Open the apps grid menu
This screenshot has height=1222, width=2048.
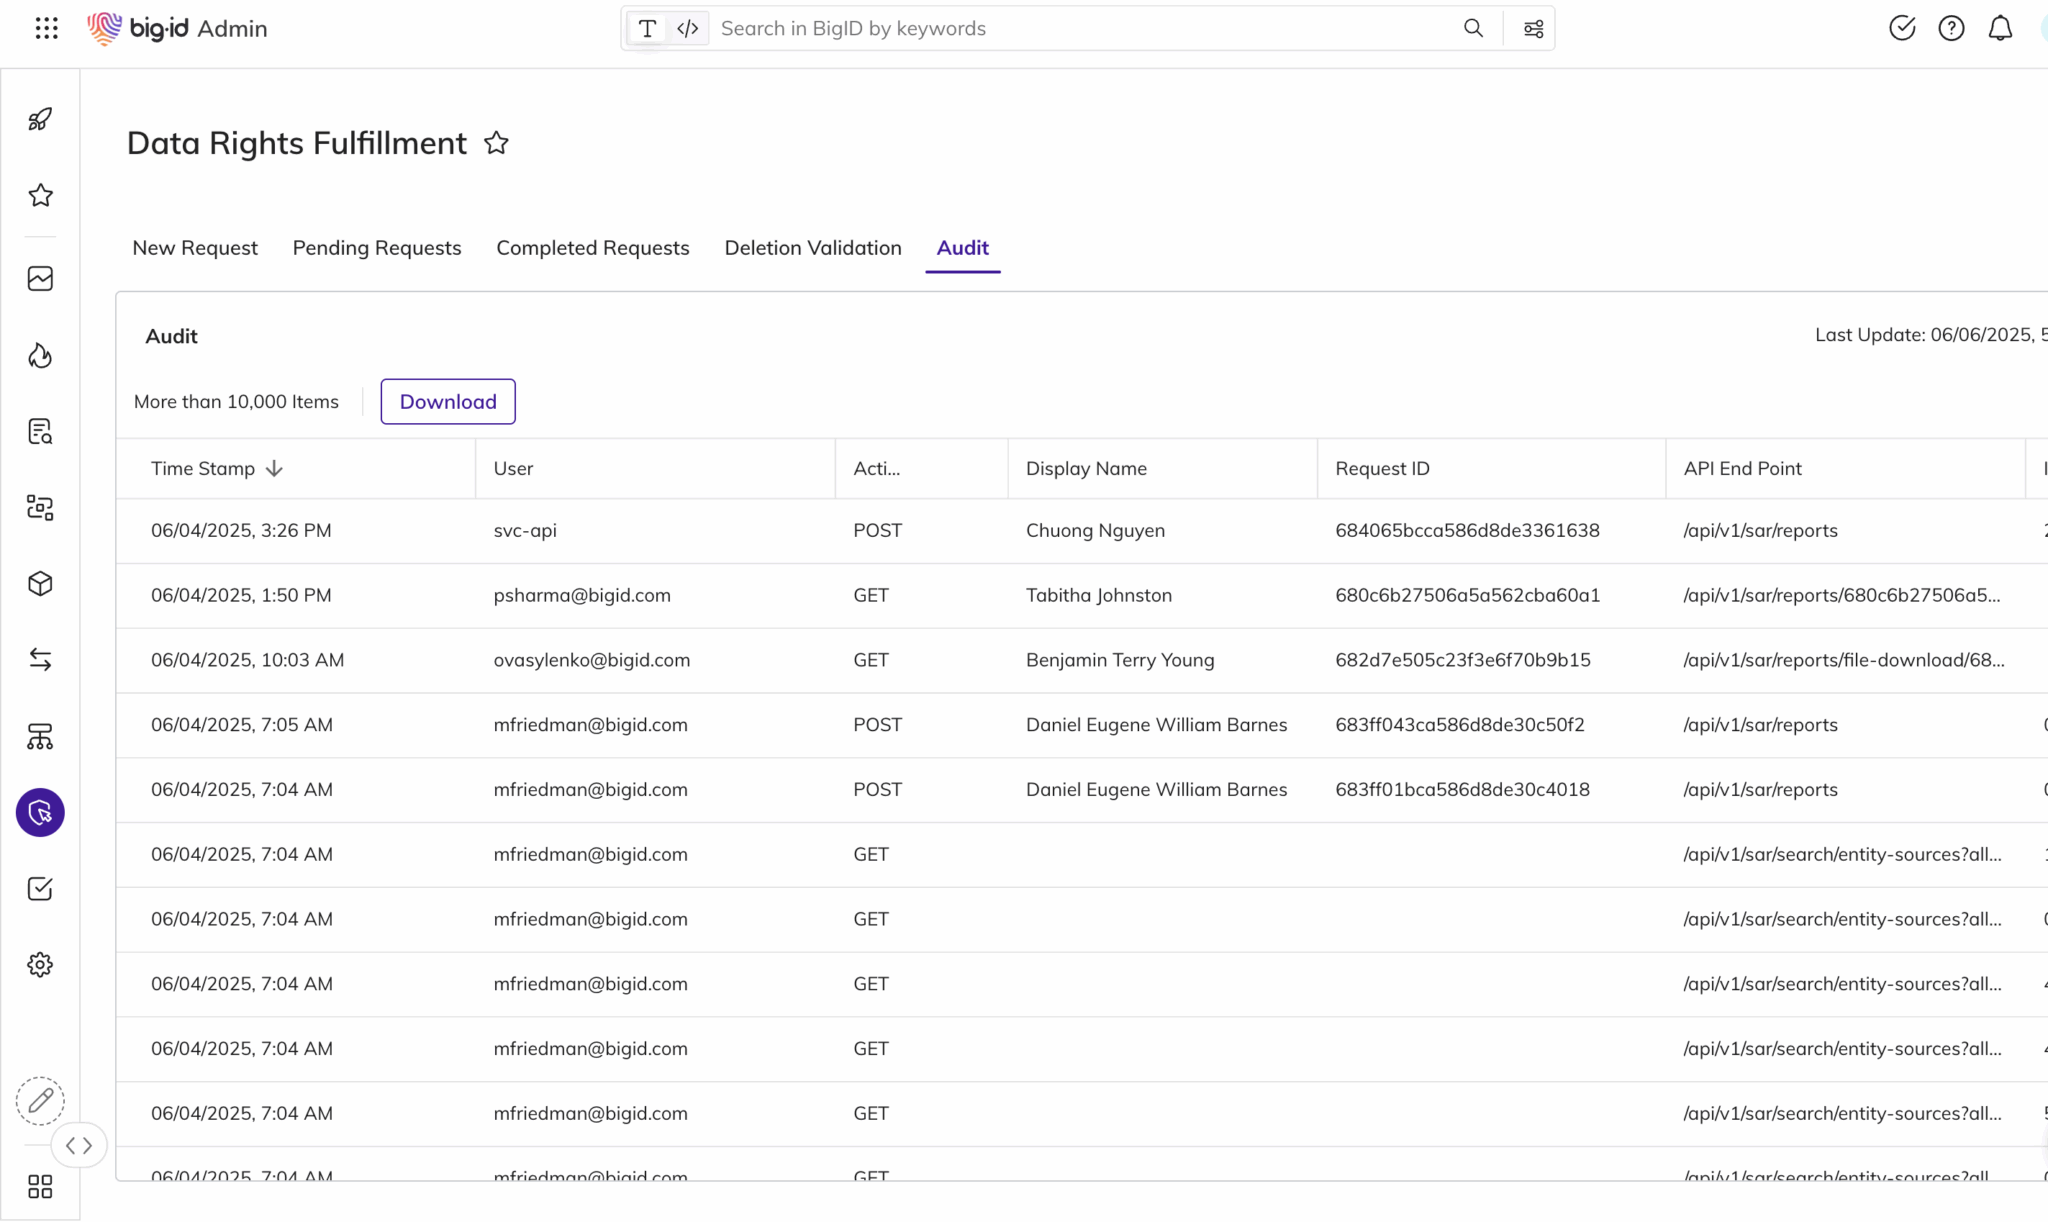pos(46,28)
